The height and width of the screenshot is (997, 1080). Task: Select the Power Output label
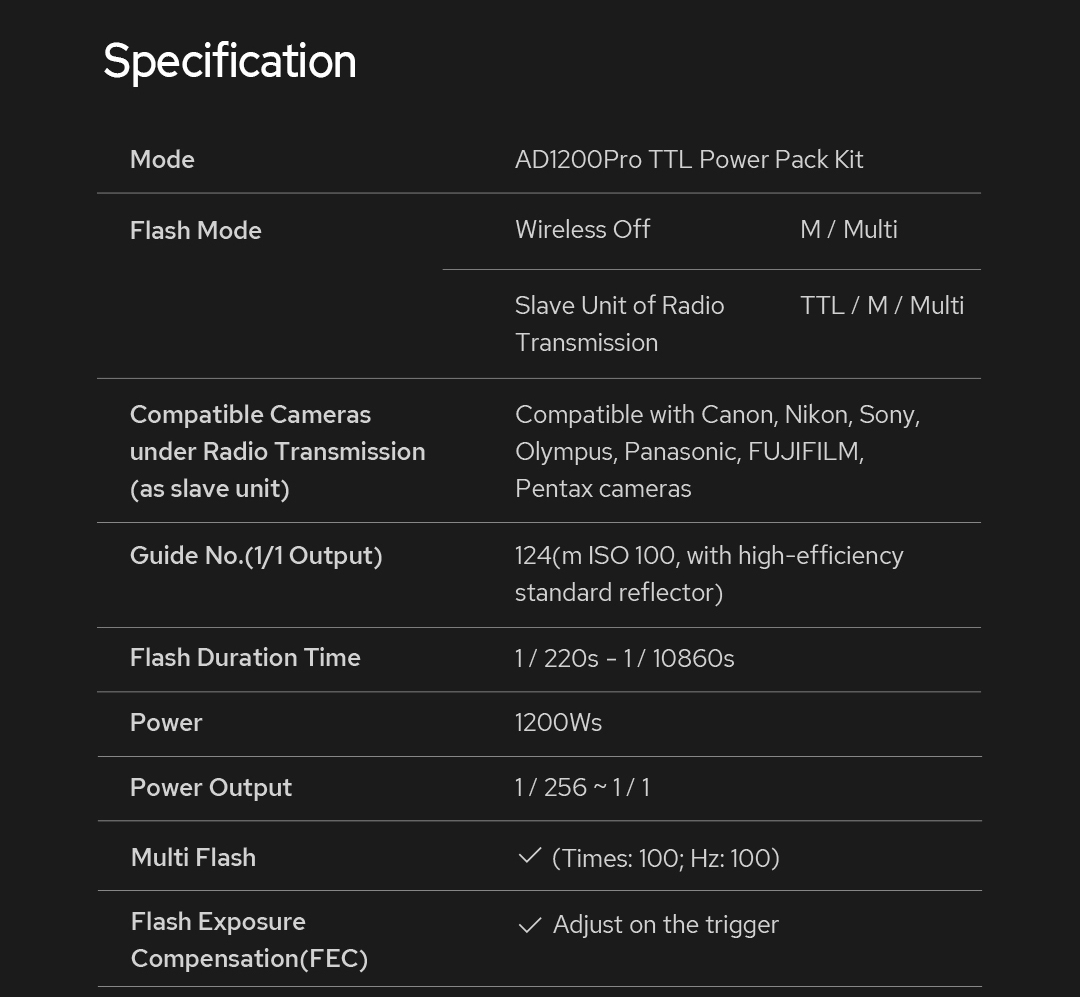(211, 787)
